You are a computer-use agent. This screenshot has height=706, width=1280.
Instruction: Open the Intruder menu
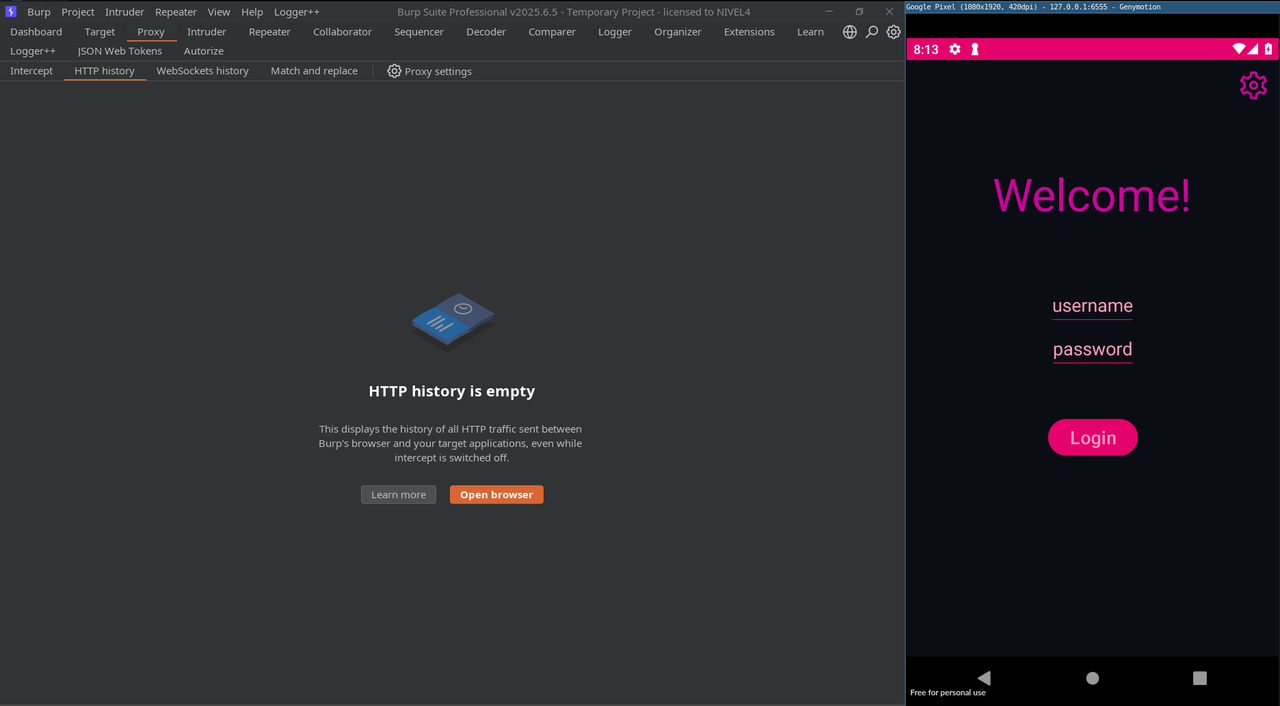[125, 12]
